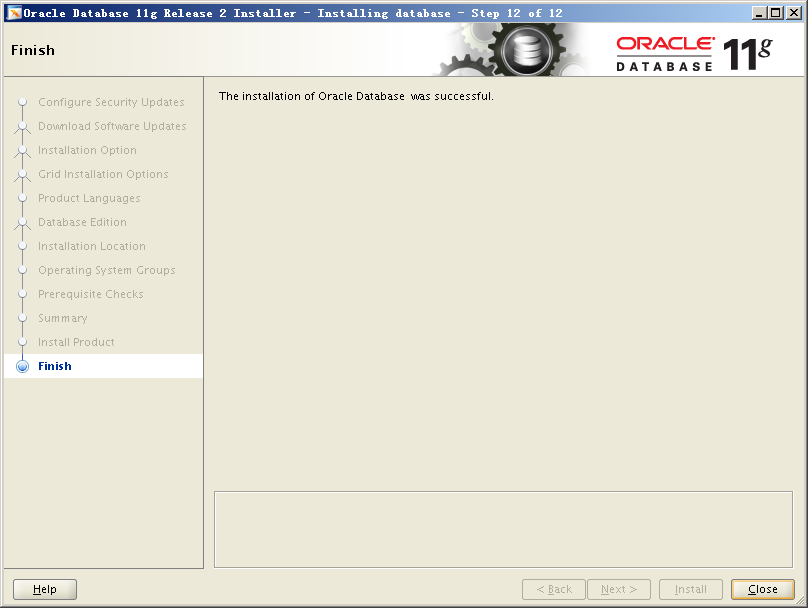Select the Installation Location step
The width and height of the screenshot is (808, 608).
pos(91,246)
